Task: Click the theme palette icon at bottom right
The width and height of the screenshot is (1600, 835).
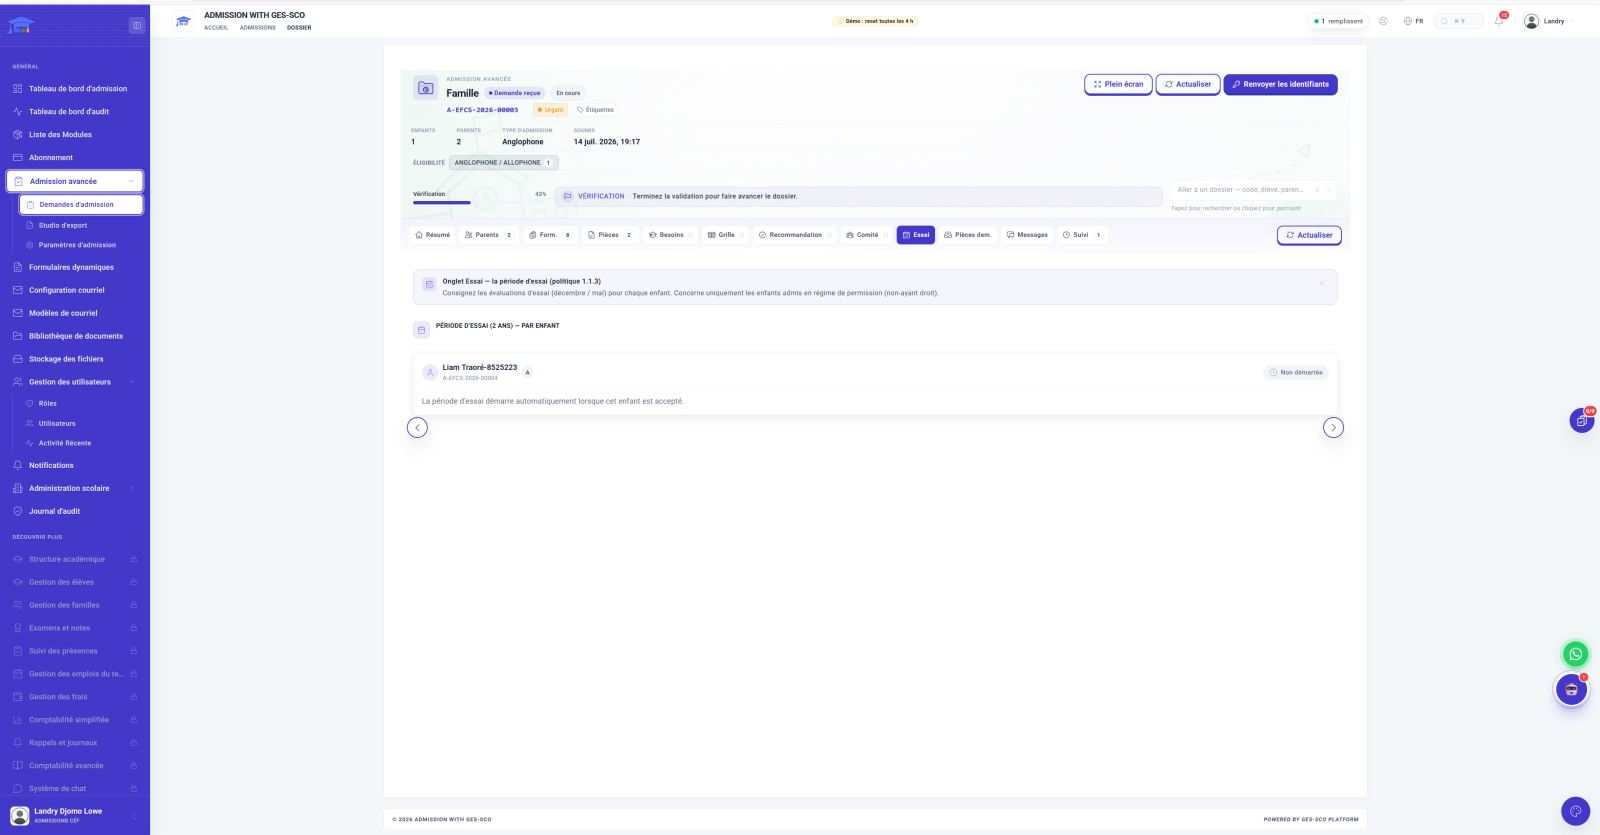Action: (x=1575, y=811)
